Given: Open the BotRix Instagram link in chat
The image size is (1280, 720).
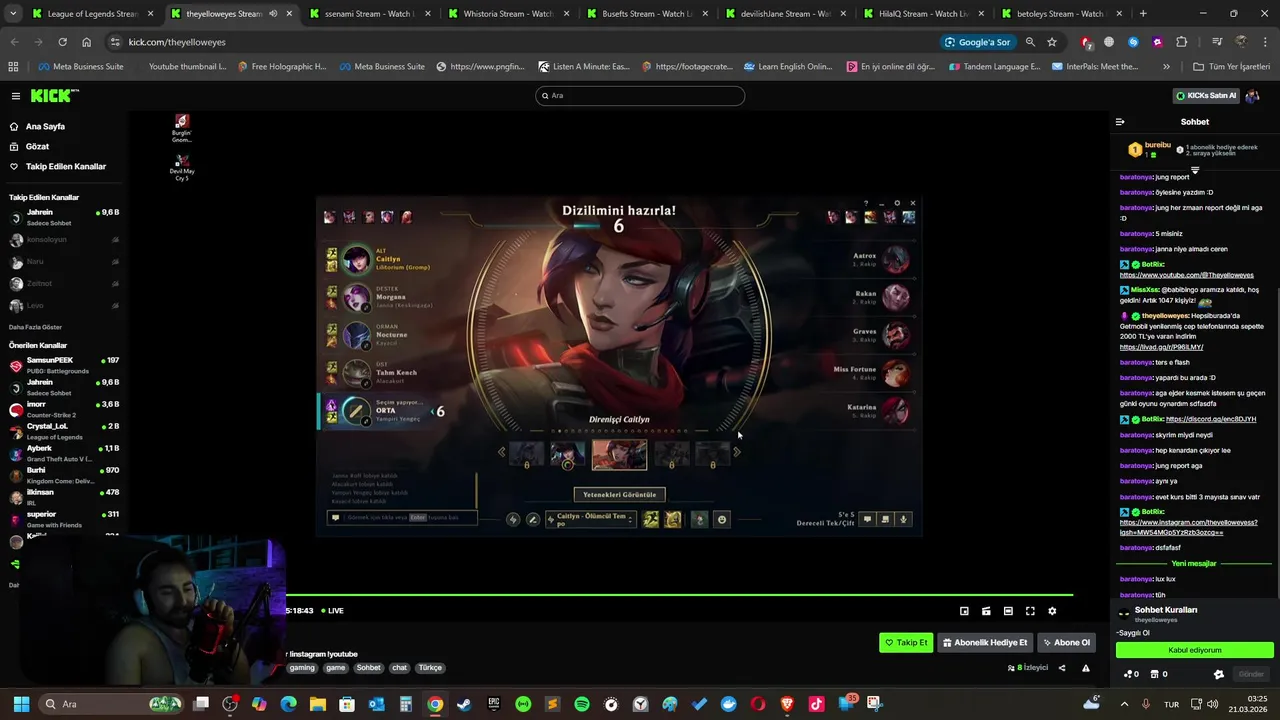Looking at the screenshot, I should coord(1188,527).
